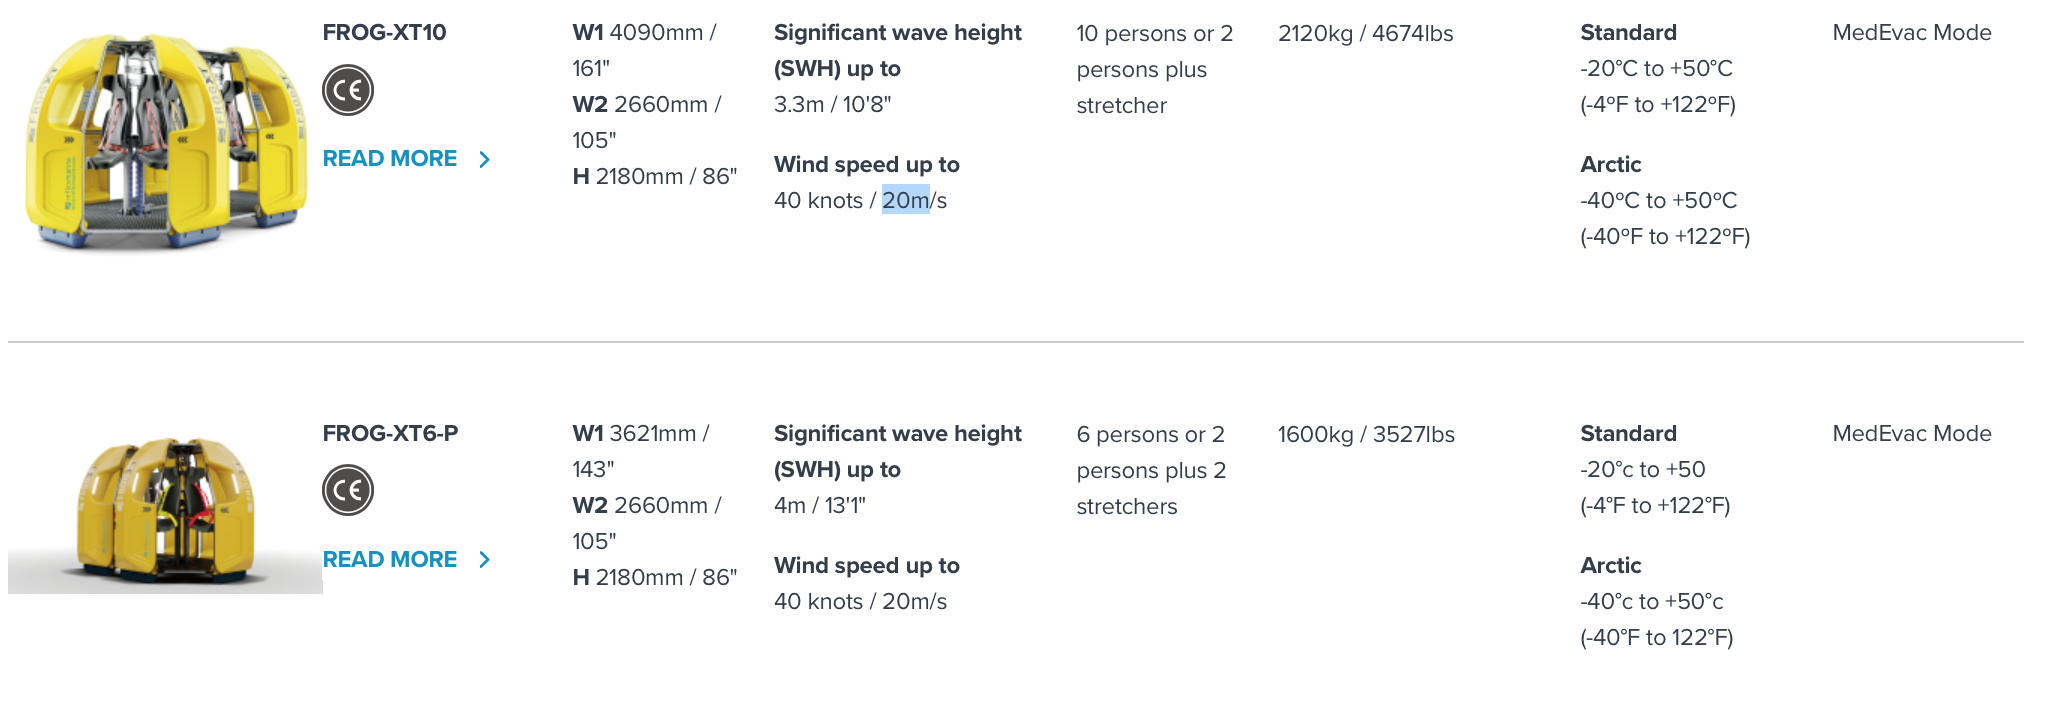Click the Arctic temperature heading for FROG-XT10

point(1611,164)
